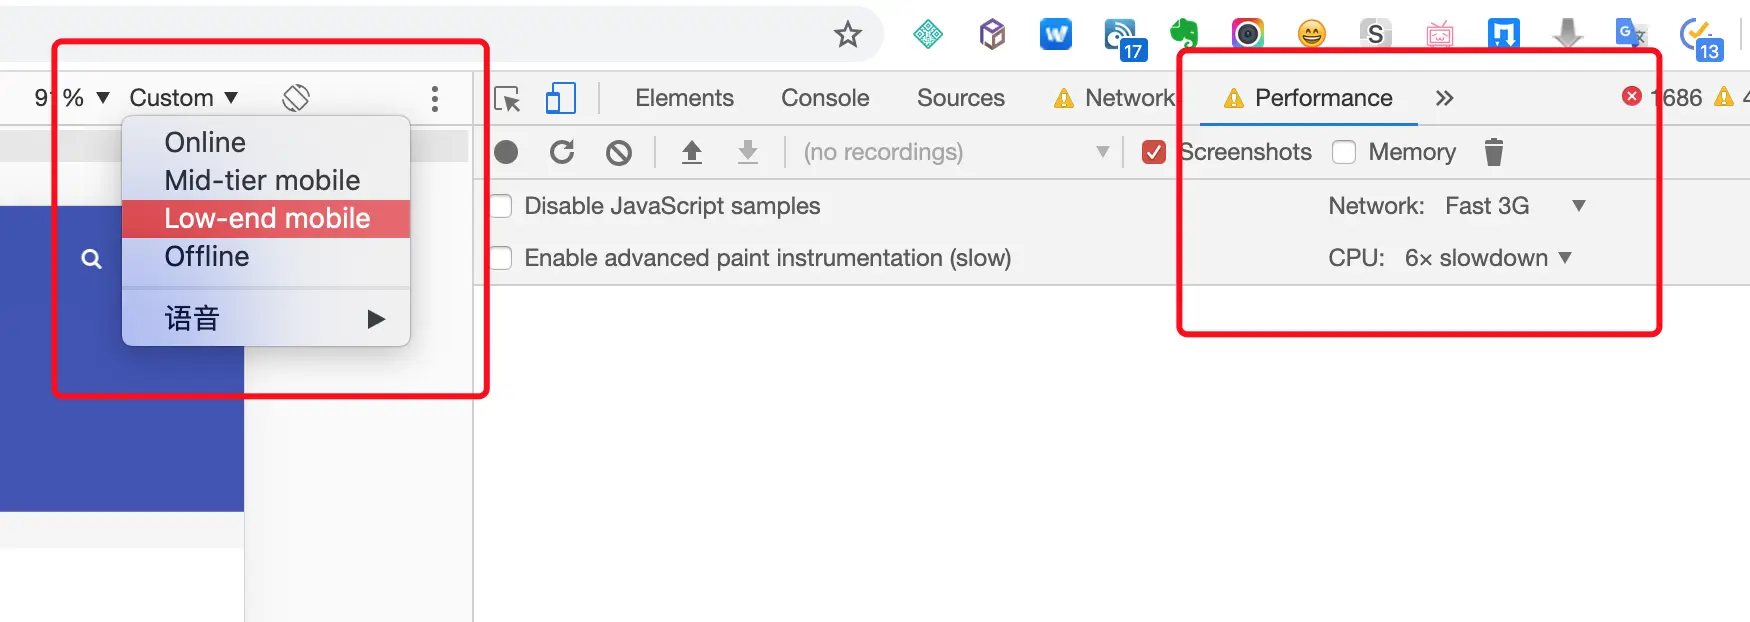
Task: Switch to the Console tab
Action: click(825, 98)
